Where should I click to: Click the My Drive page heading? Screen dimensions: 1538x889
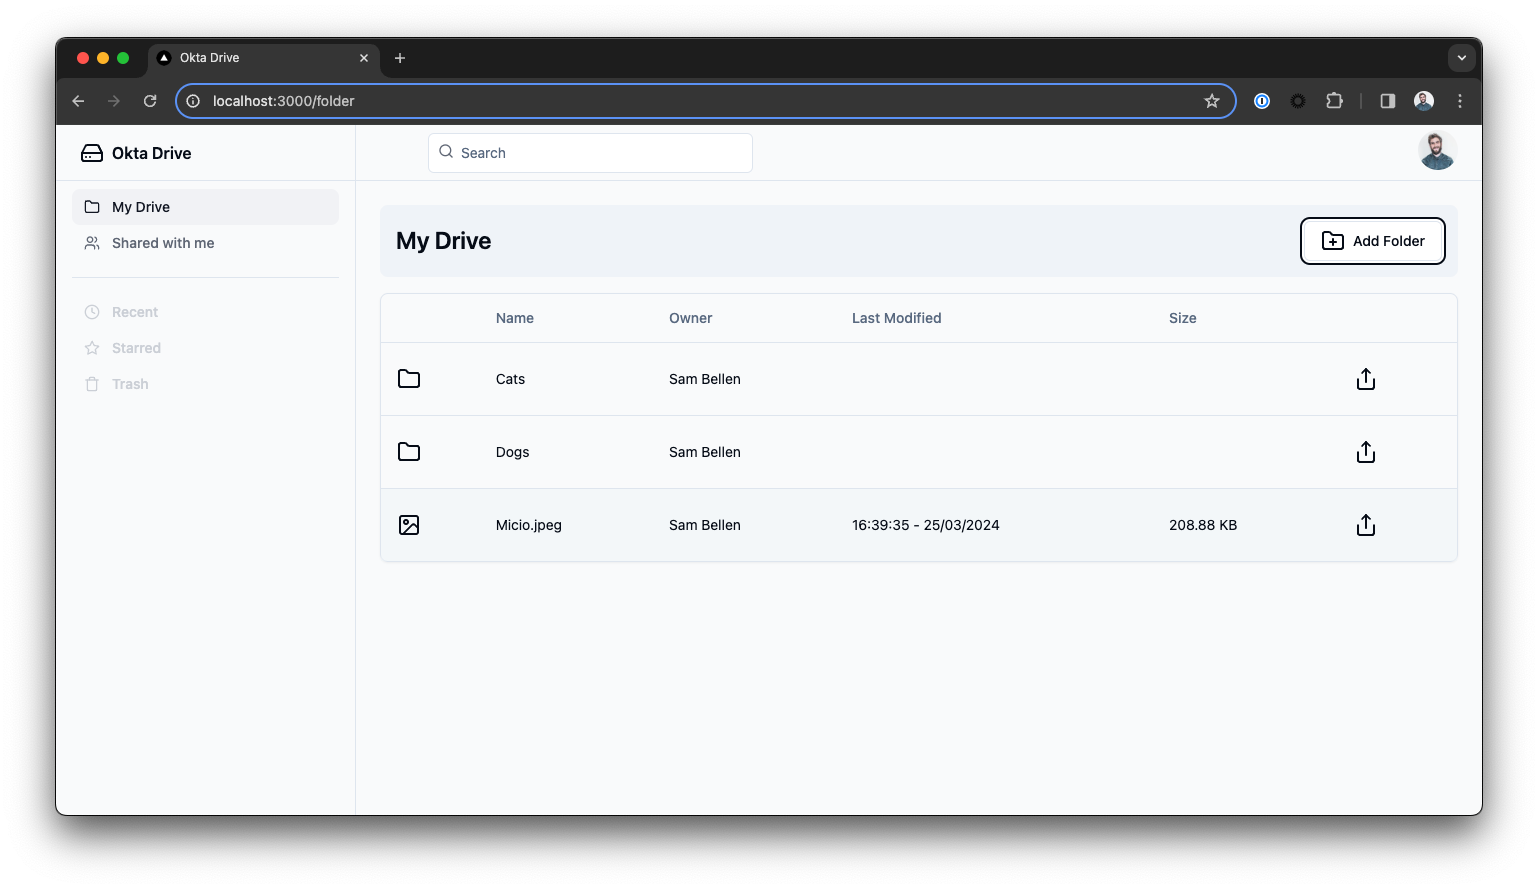click(x=443, y=241)
